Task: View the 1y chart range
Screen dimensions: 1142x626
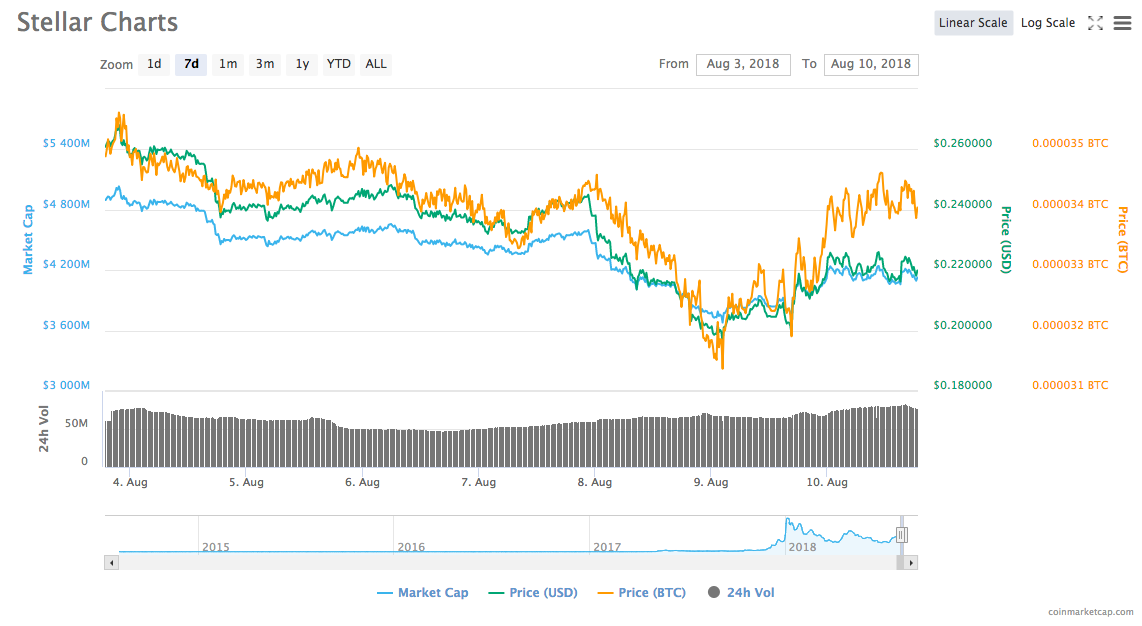Action: click(302, 64)
